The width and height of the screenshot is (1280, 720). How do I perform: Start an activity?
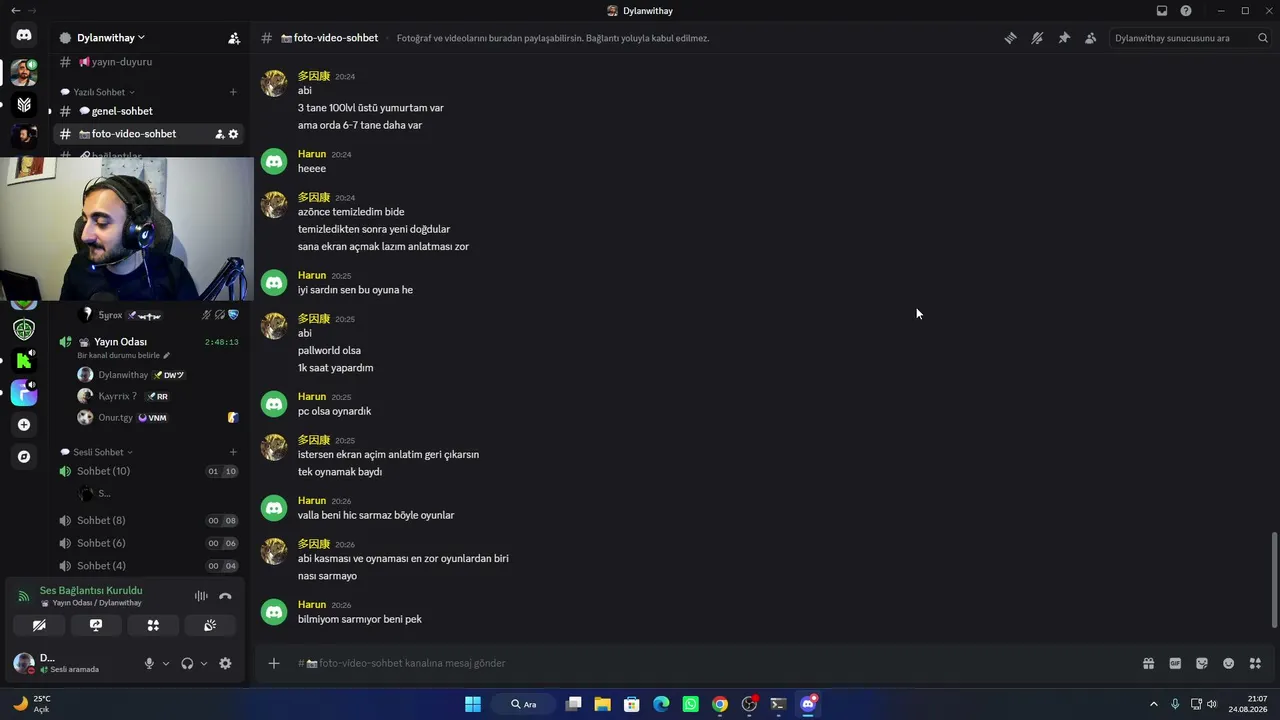pyautogui.click(x=153, y=625)
